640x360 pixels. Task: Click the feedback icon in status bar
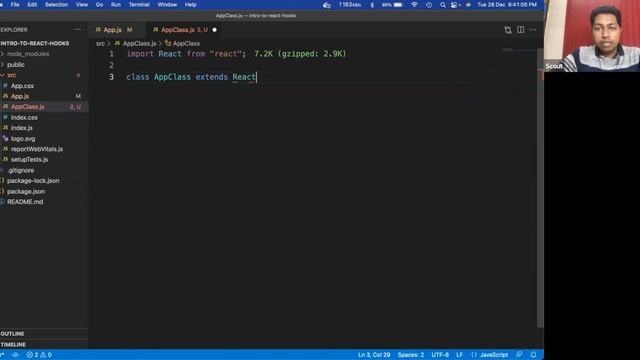519,355
